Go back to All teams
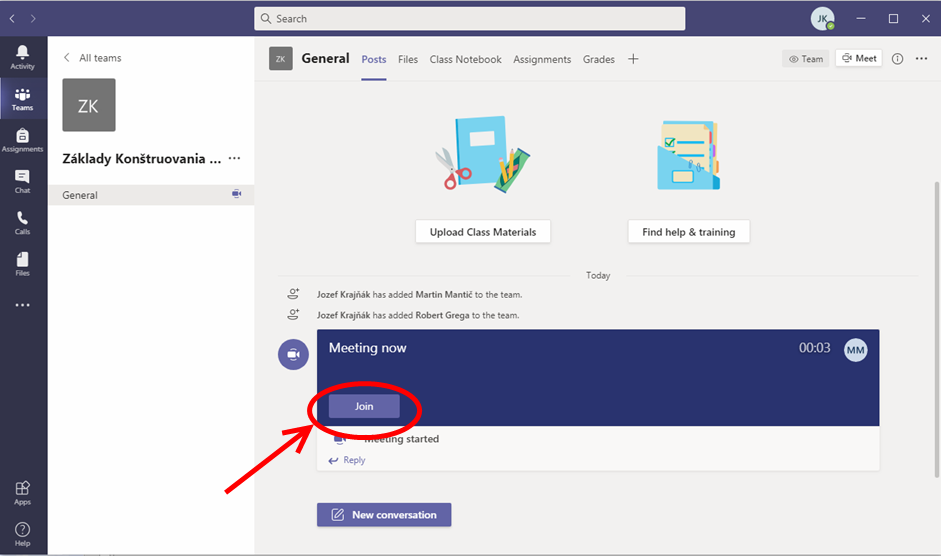Viewport: 941px width, 556px height. (93, 58)
